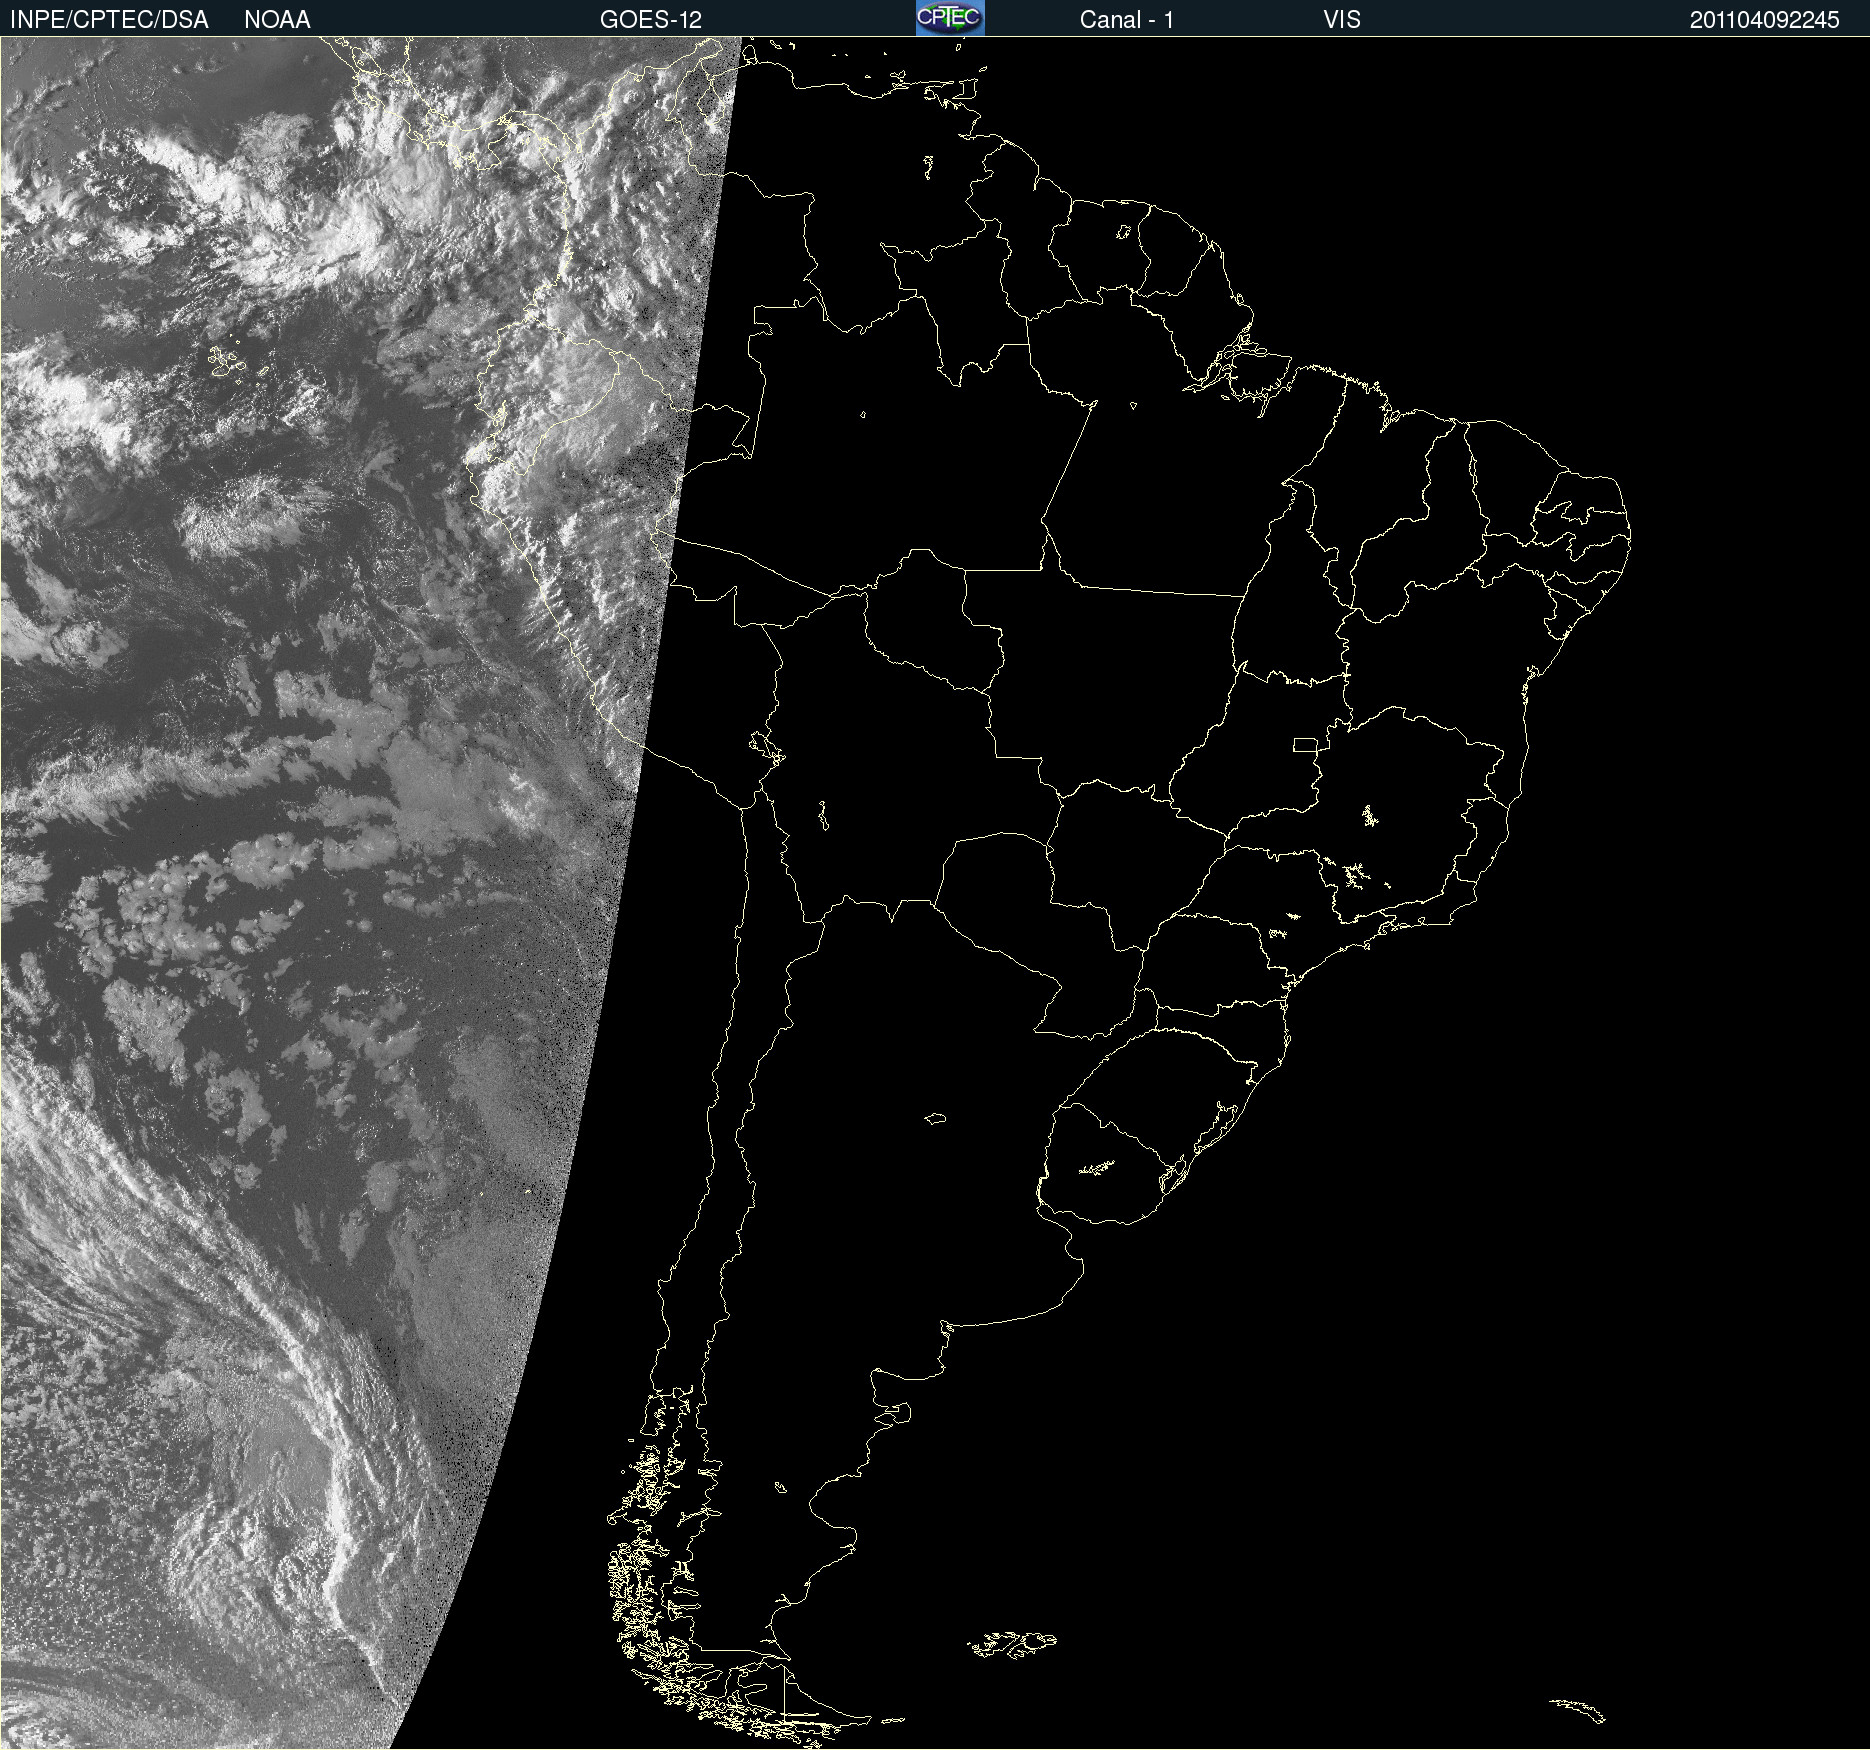Click the Canal - 1 channel label
The width and height of the screenshot is (1870, 1750).
tap(1126, 20)
